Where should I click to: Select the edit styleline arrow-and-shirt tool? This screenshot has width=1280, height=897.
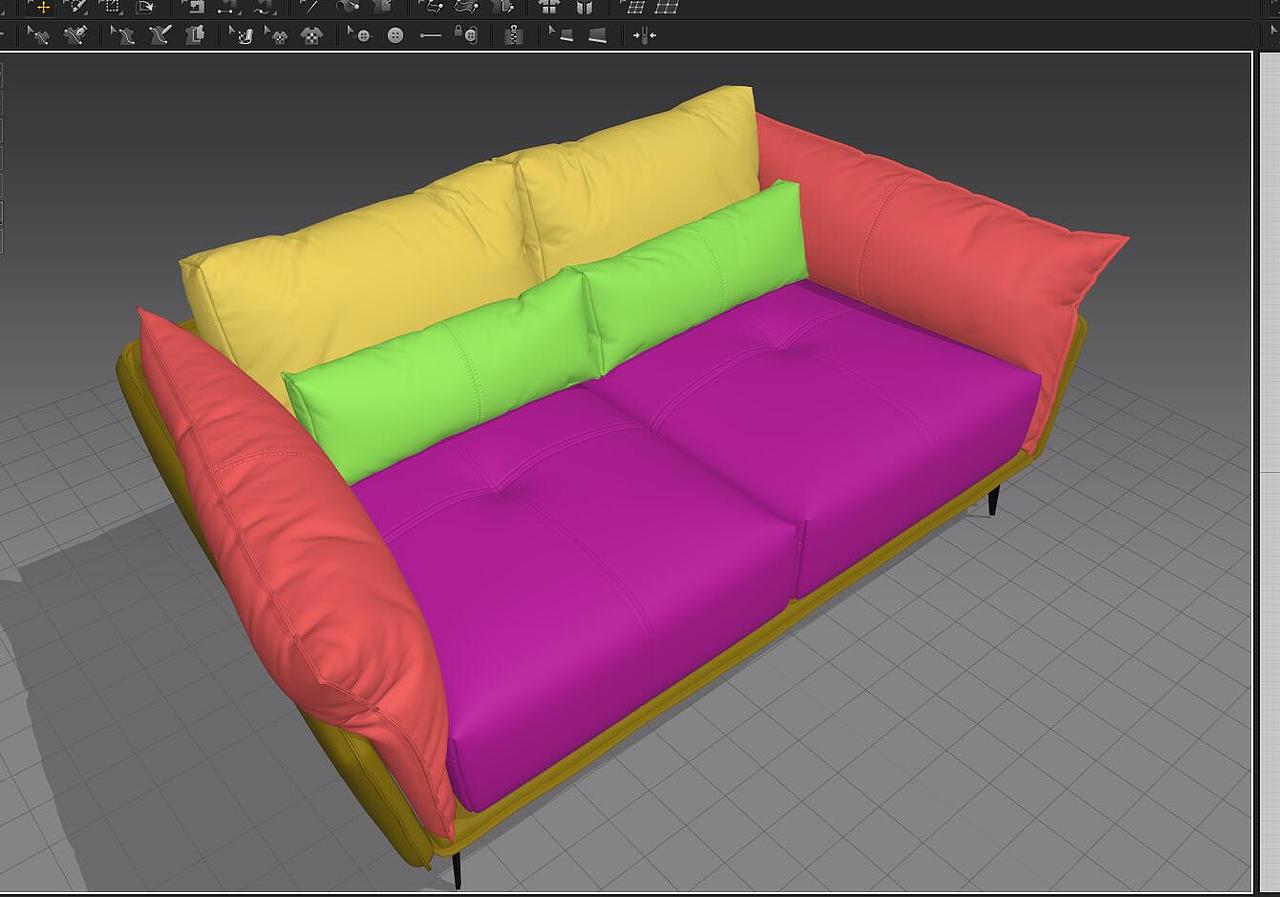[122, 35]
